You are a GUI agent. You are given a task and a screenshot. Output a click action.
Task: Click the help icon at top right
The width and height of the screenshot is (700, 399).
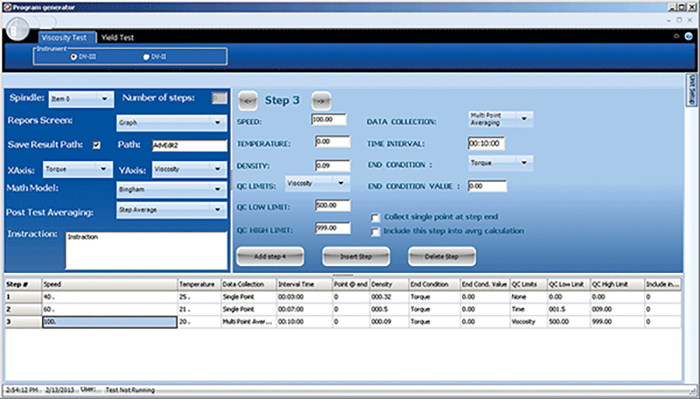pyautogui.click(x=689, y=37)
